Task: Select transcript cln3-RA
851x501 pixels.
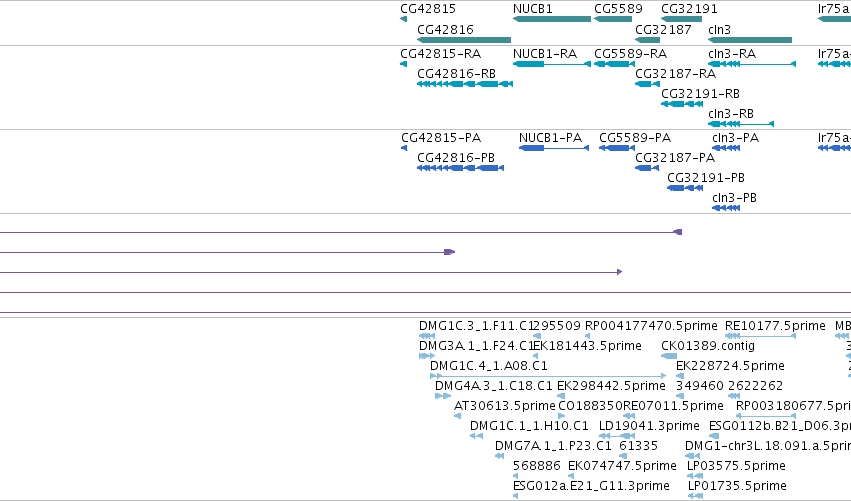Action: click(732, 54)
